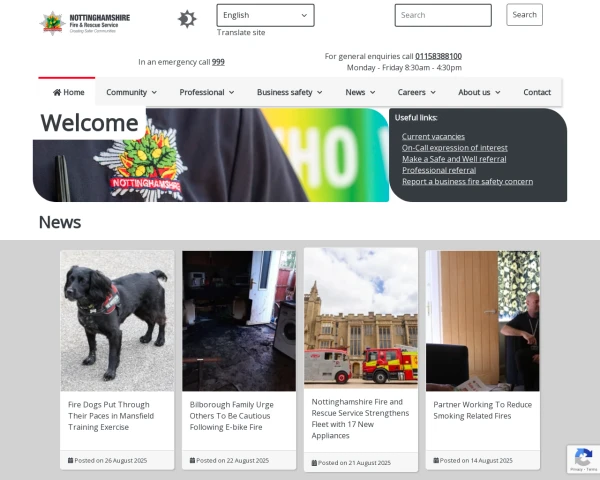Read Fleet with 17 New Appliances article
Screen dimensions: 600x480
point(360,418)
